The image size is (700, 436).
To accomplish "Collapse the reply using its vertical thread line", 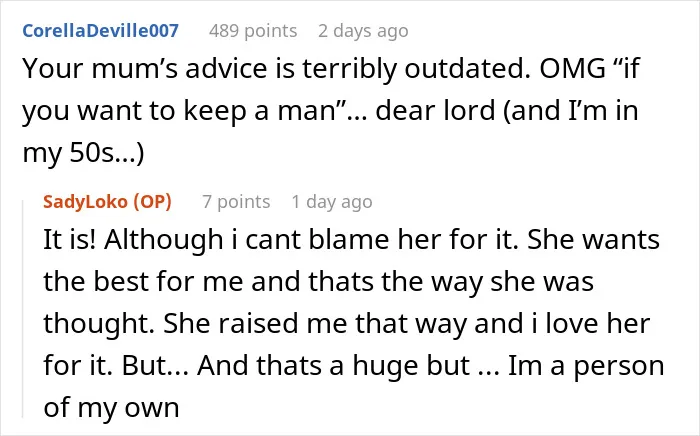I will (x=23, y=309).
